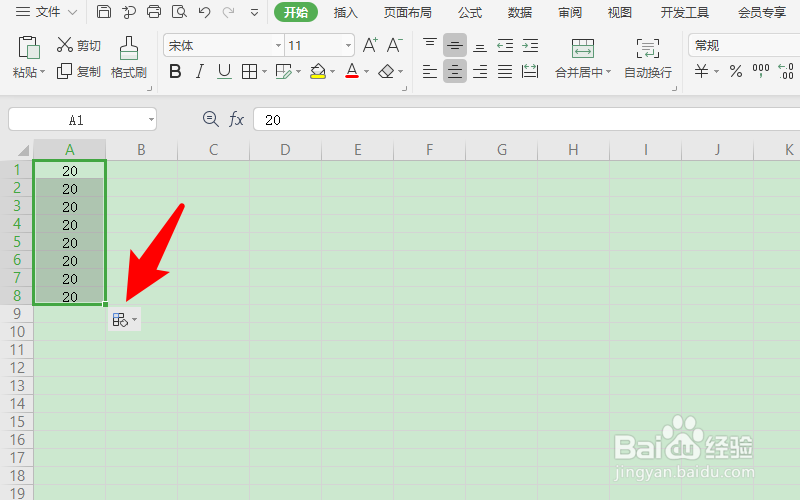Select row 9 header

point(17,313)
